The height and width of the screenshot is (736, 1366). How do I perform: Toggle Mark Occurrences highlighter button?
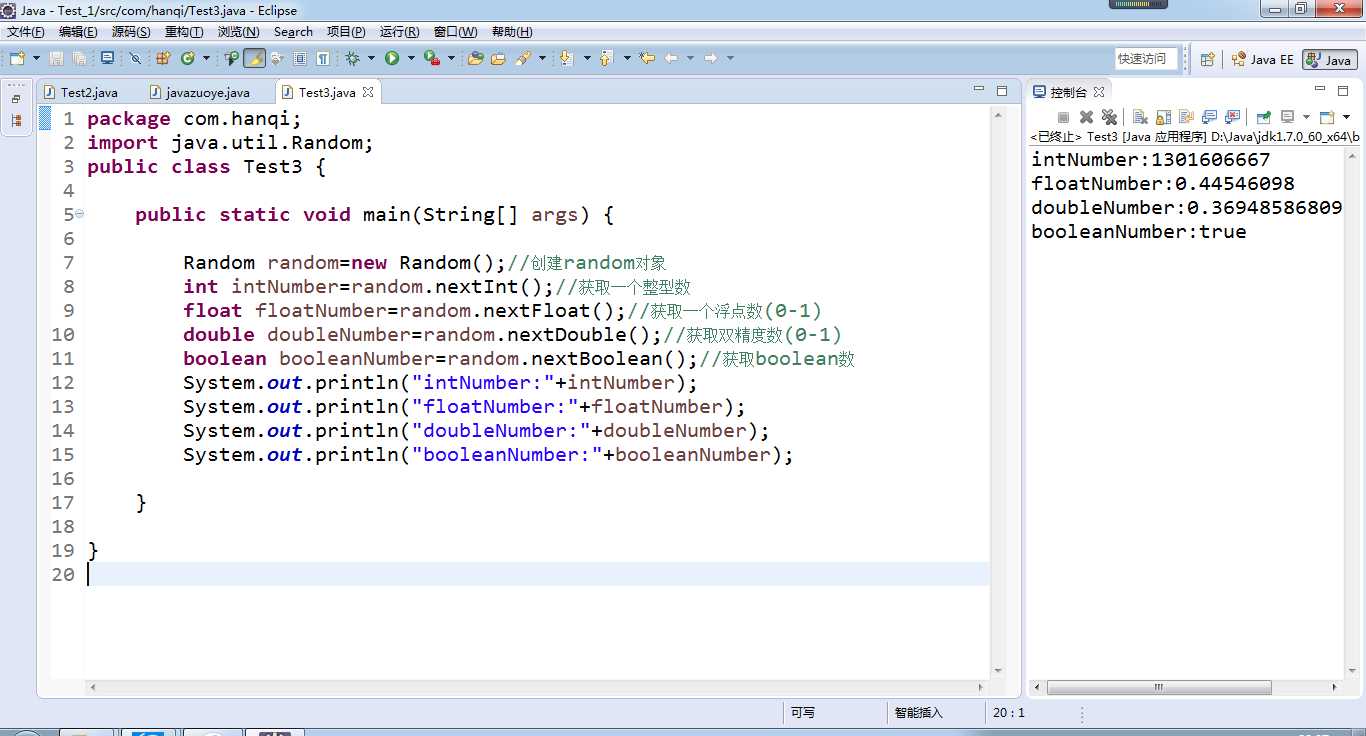pyautogui.click(x=255, y=58)
